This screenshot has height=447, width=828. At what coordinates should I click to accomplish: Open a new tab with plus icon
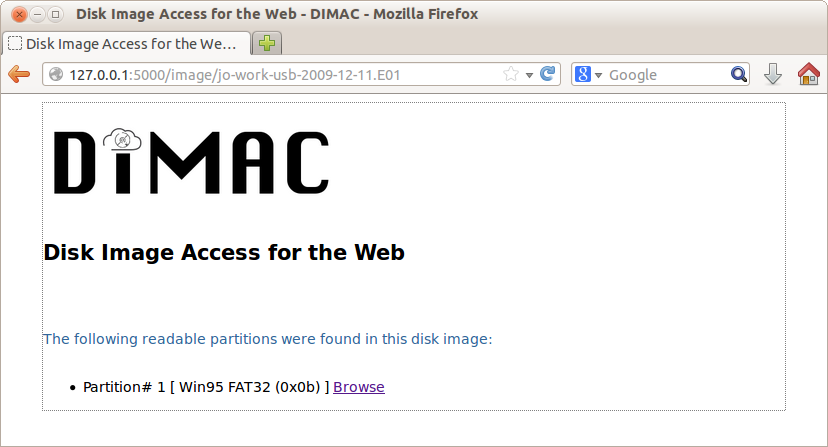(267, 43)
